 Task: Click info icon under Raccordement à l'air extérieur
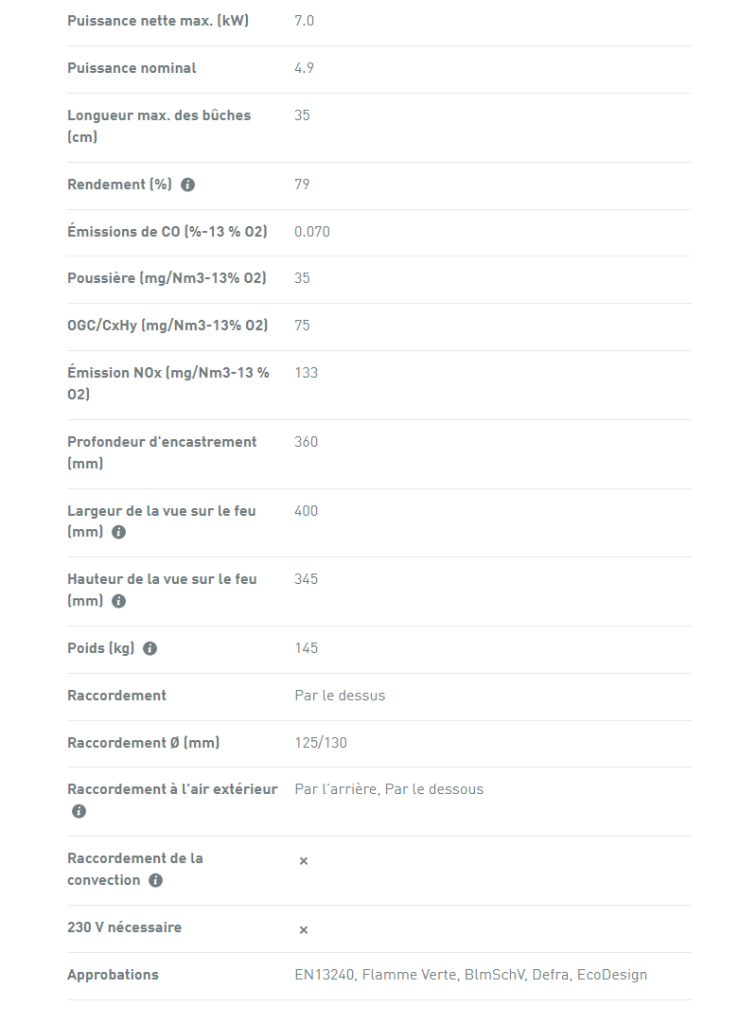[79, 811]
